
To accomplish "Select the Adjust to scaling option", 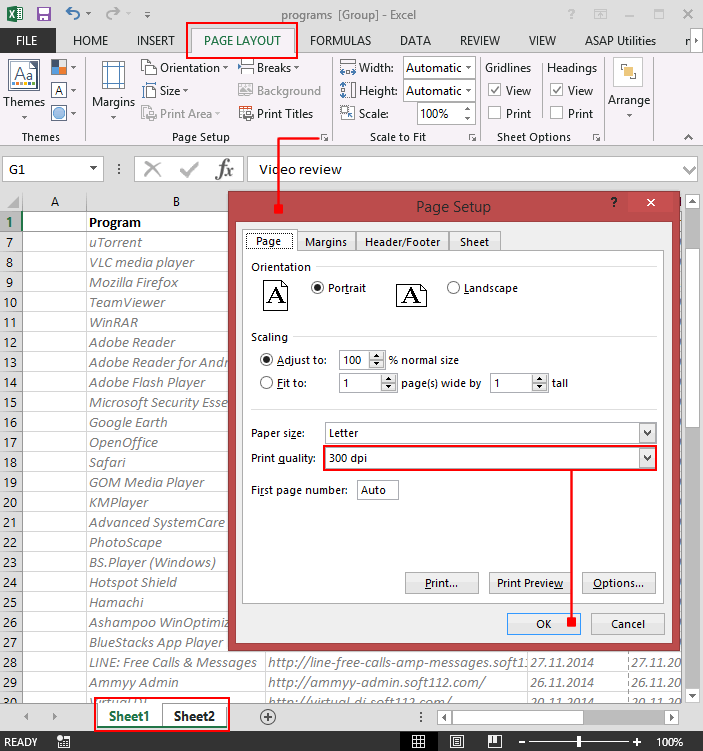I will pos(266,360).
